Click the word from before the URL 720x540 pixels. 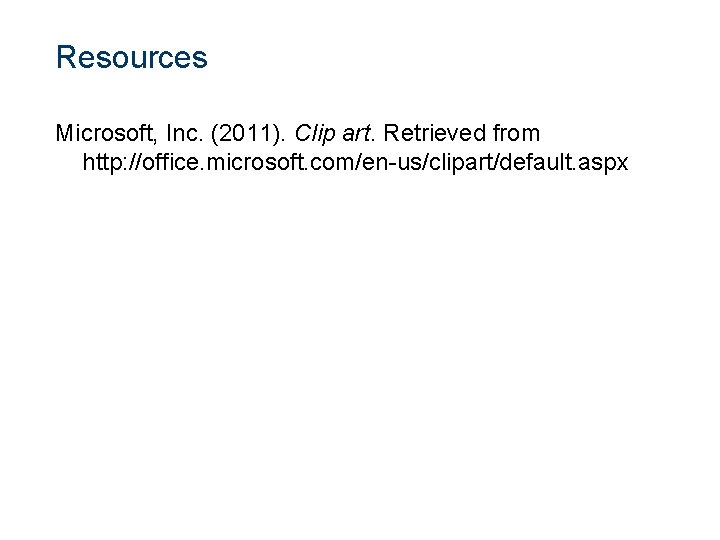(516, 133)
